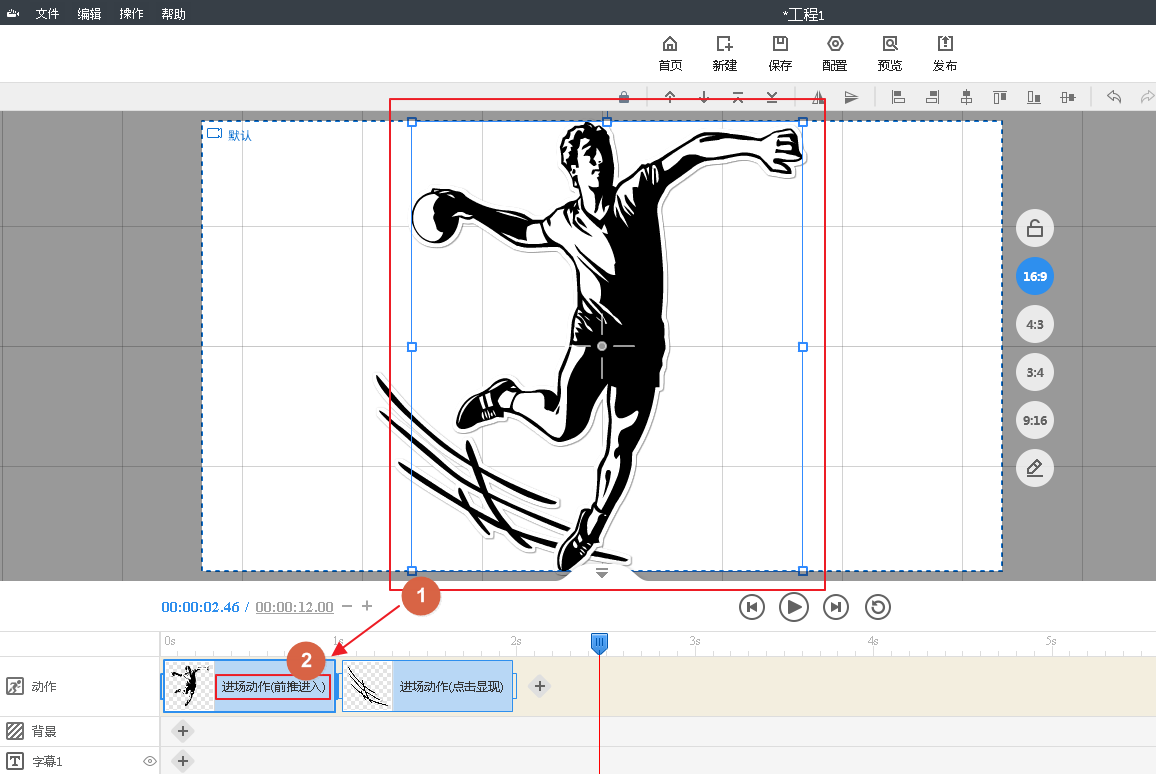Image resolution: width=1156 pixels, height=774 pixels.
Task: Open the 文件 menu
Action: [47, 14]
